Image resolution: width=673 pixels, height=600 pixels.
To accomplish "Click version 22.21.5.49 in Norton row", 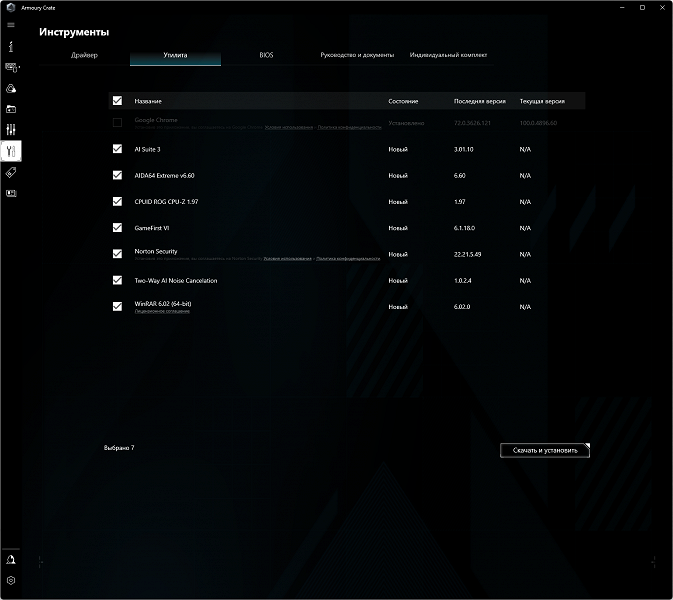I will click(x=467, y=255).
